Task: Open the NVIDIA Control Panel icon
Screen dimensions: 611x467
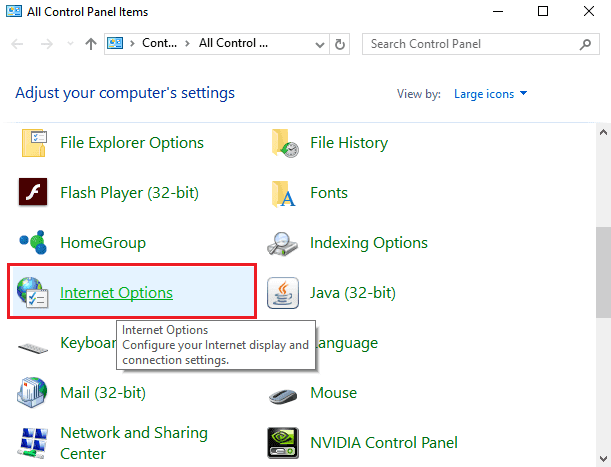Action: [x=284, y=443]
